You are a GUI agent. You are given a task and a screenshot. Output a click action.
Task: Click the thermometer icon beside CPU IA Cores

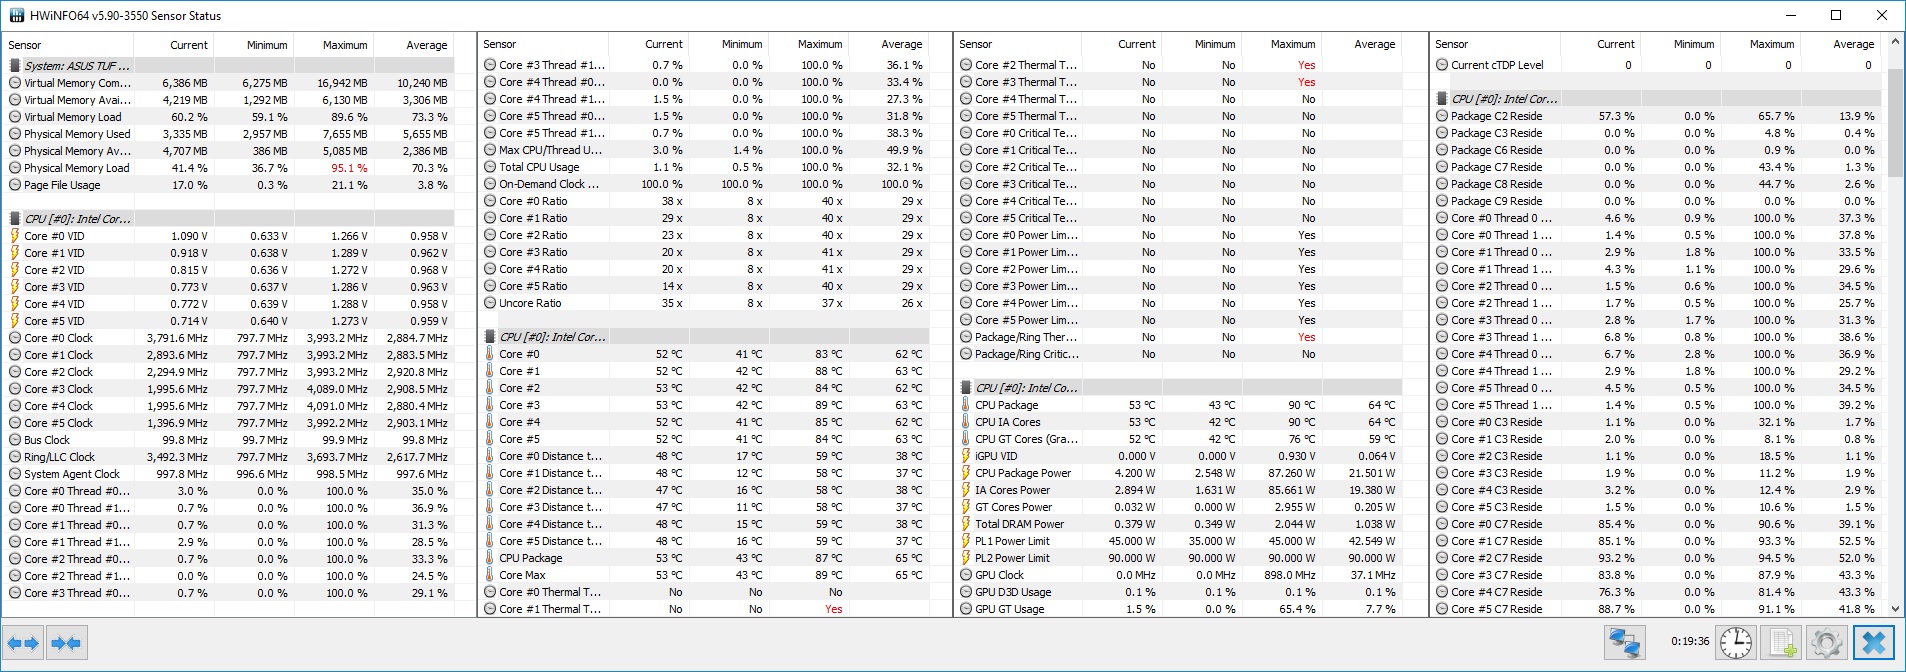[x=965, y=422]
